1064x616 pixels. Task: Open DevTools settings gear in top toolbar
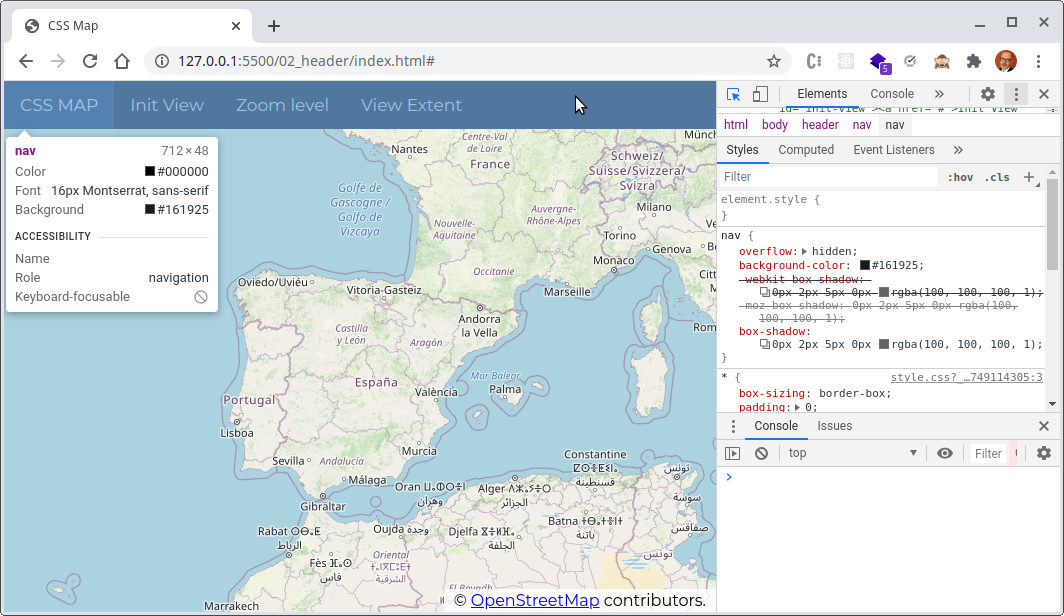[988, 94]
